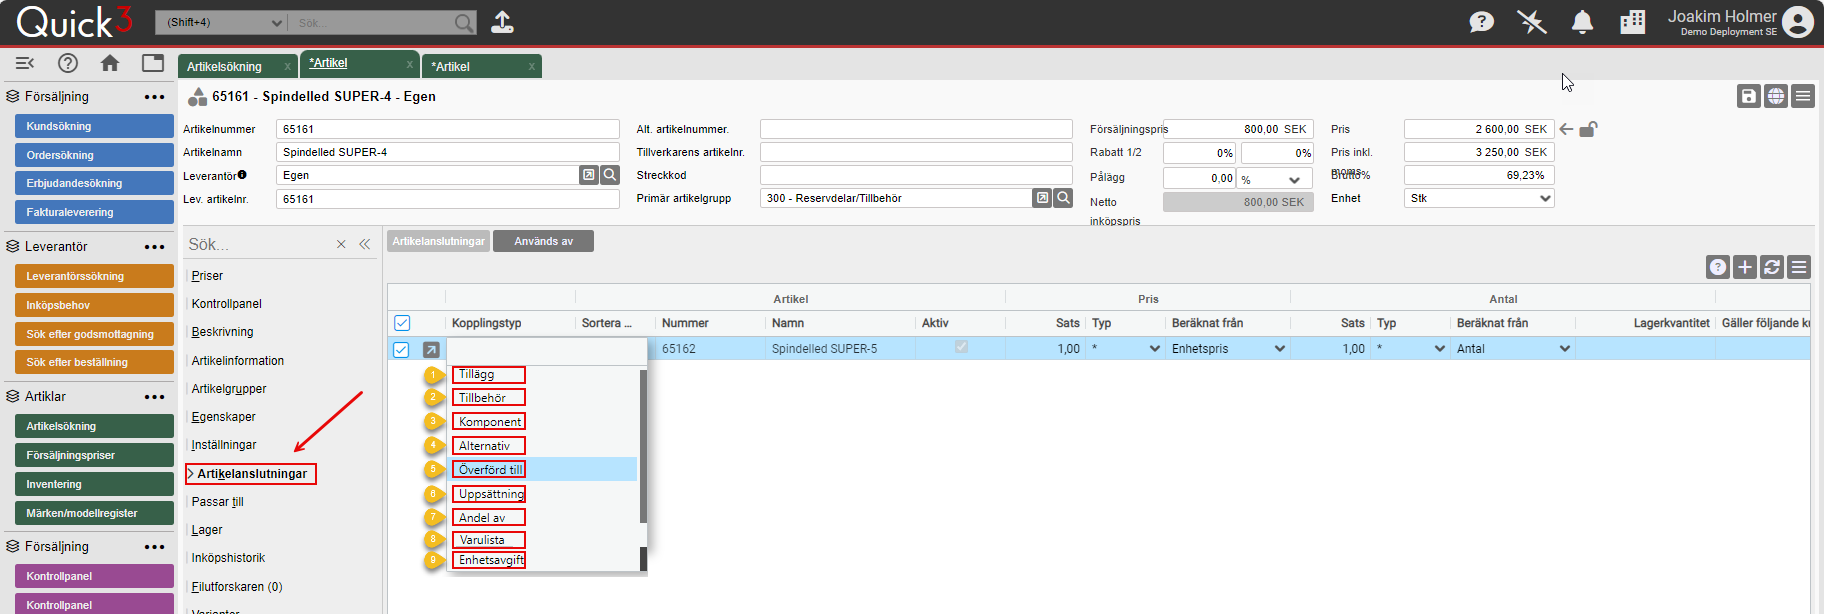Open Artiklar section options dots

154,397
